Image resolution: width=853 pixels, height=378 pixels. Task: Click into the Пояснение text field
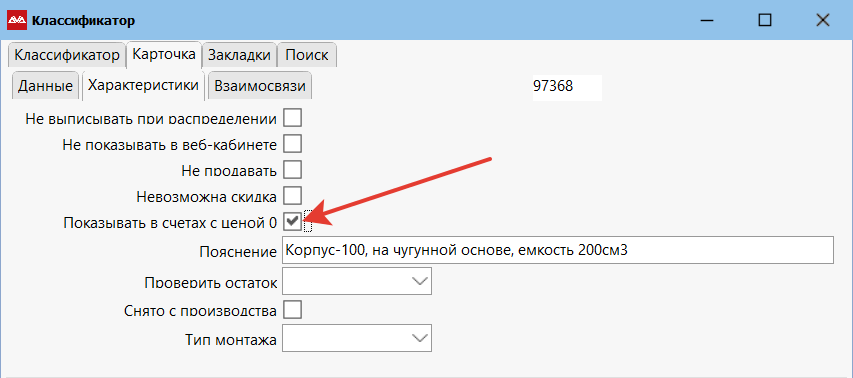[x=558, y=250]
